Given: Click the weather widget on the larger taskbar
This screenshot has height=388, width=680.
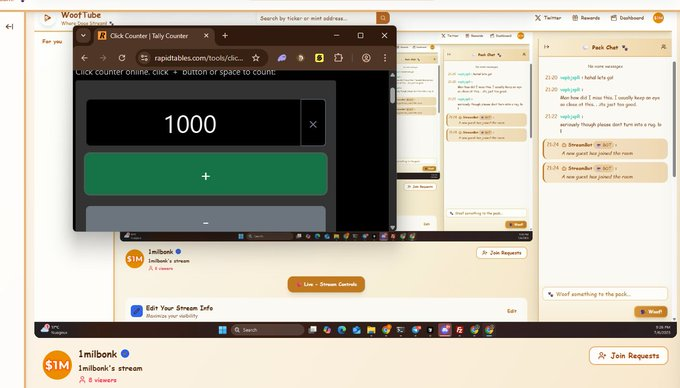Looking at the screenshot, I should click(x=54, y=329).
